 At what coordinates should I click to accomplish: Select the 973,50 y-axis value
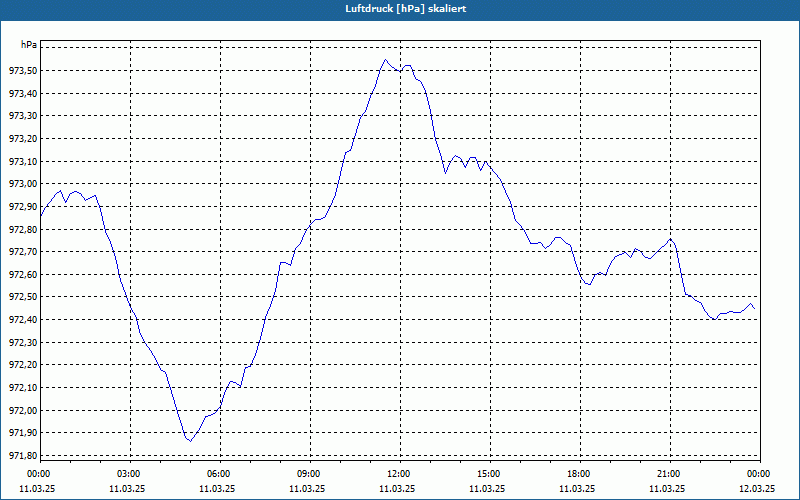23,71
